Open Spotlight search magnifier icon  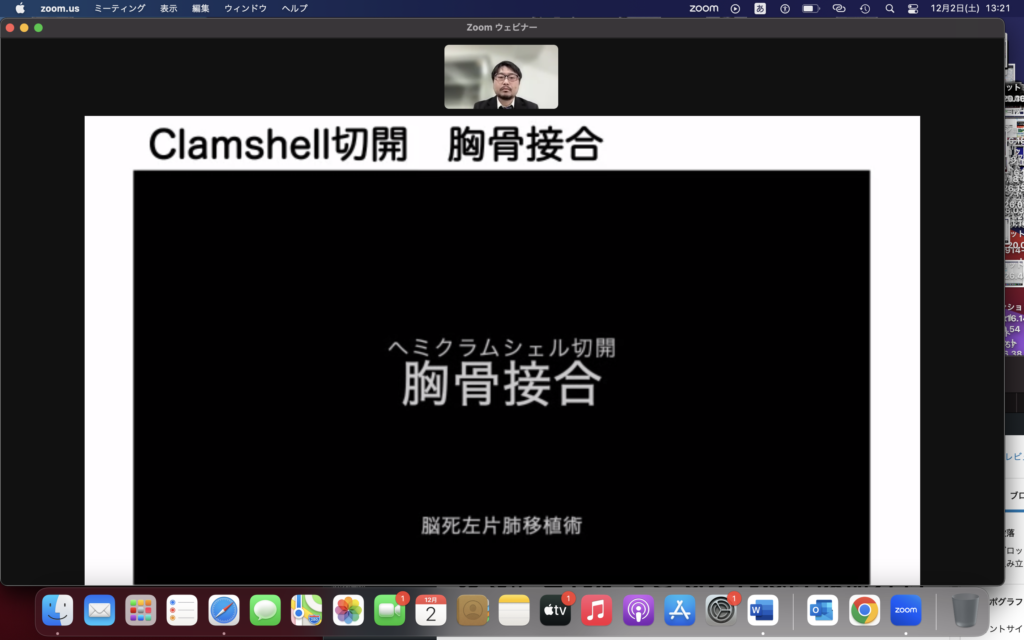[889, 8]
